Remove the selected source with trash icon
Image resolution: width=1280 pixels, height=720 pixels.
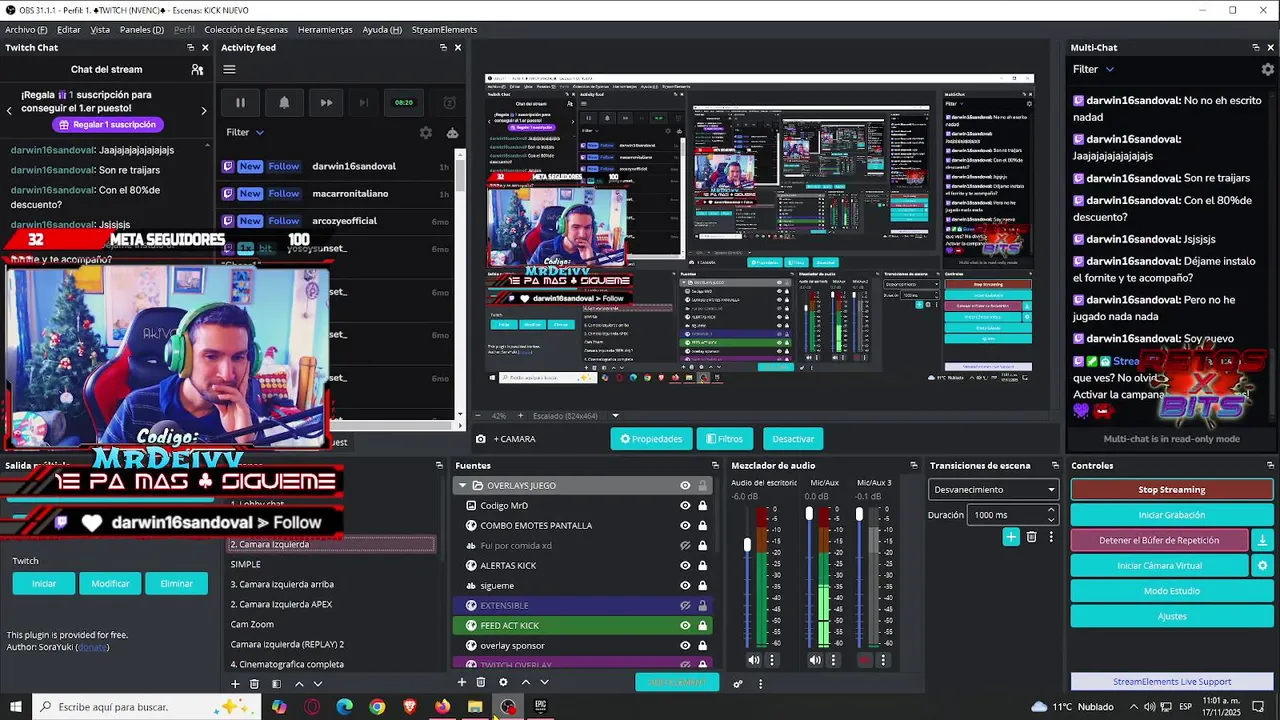(x=481, y=682)
